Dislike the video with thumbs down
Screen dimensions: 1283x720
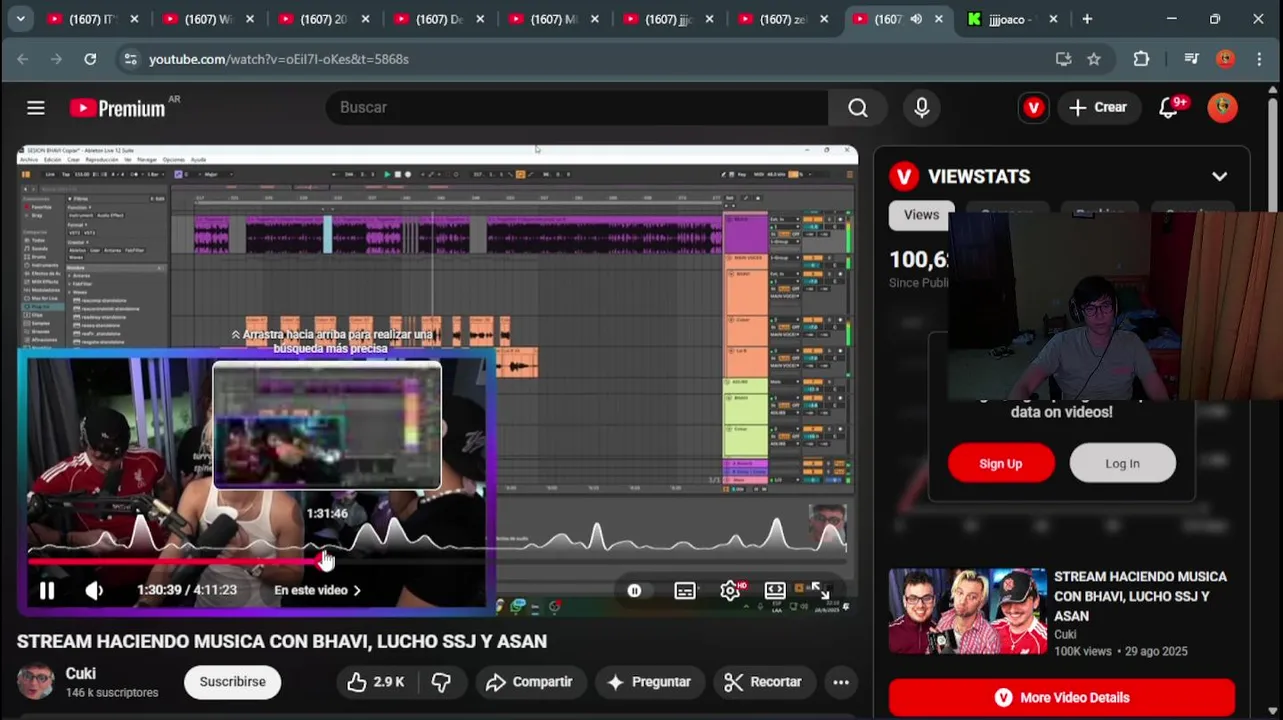click(441, 682)
